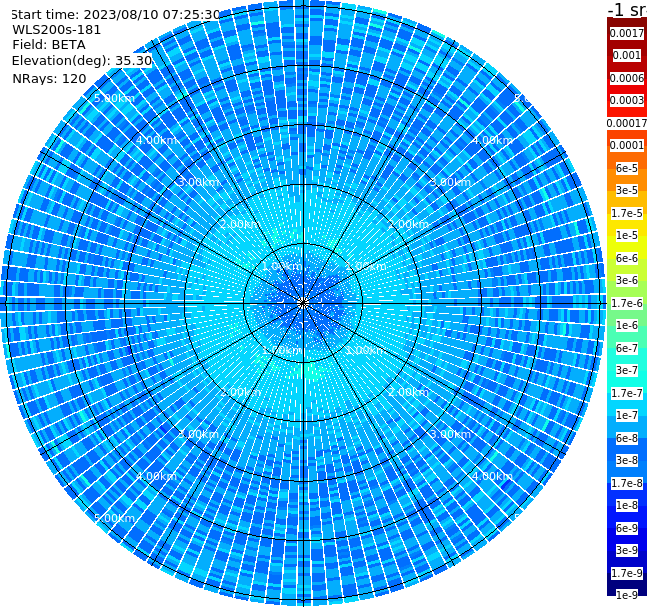Select the 6e-8 colorbar tick
The height and width of the screenshot is (607, 647).
click(627, 438)
